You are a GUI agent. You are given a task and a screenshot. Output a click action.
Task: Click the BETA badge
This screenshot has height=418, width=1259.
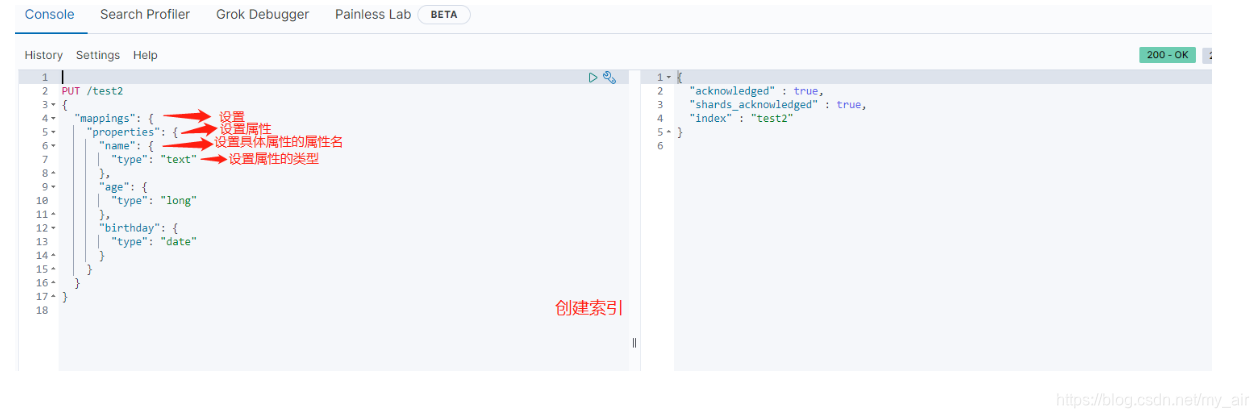point(443,15)
